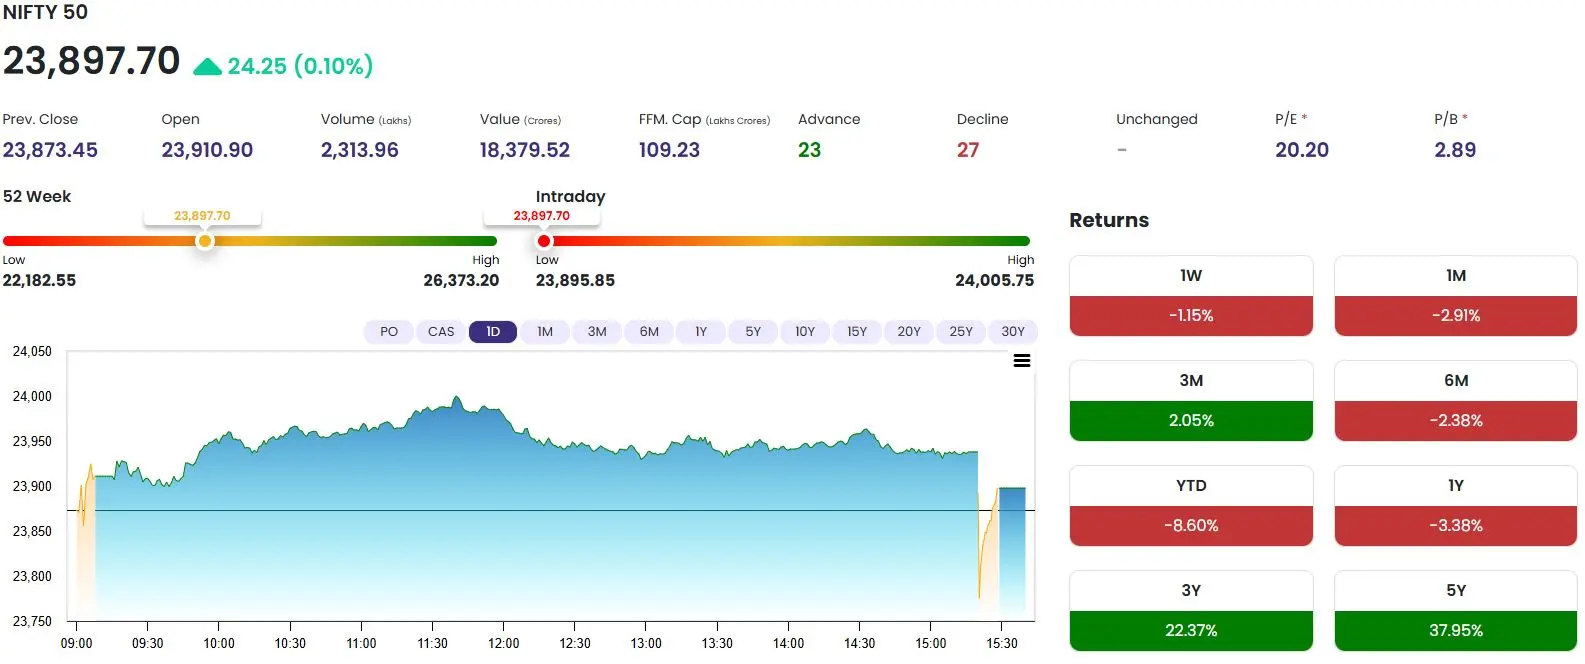Select the 1D chart range tab
The image size is (1585, 664).
coord(493,332)
